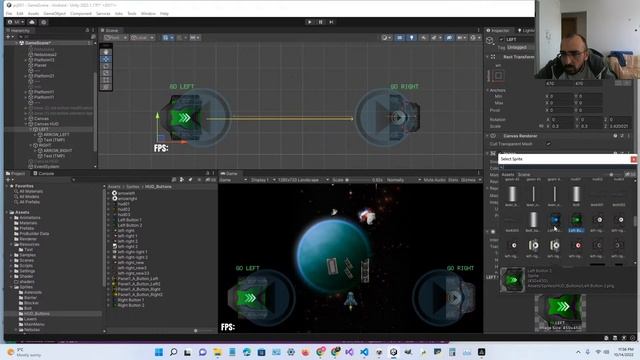Select the View (hand) tool in Scene
Image resolution: width=640 pixels, height=360 pixels.
point(106,52)
